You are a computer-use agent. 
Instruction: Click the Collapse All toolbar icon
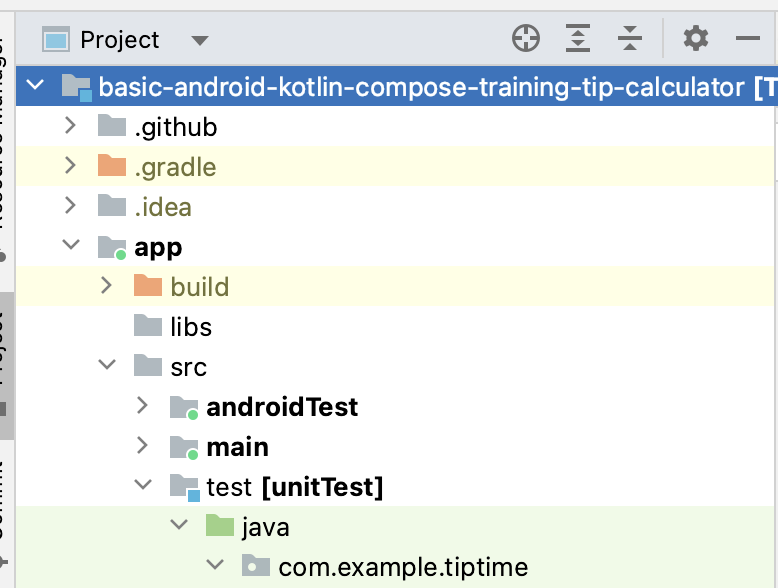(x=630, y=39)
